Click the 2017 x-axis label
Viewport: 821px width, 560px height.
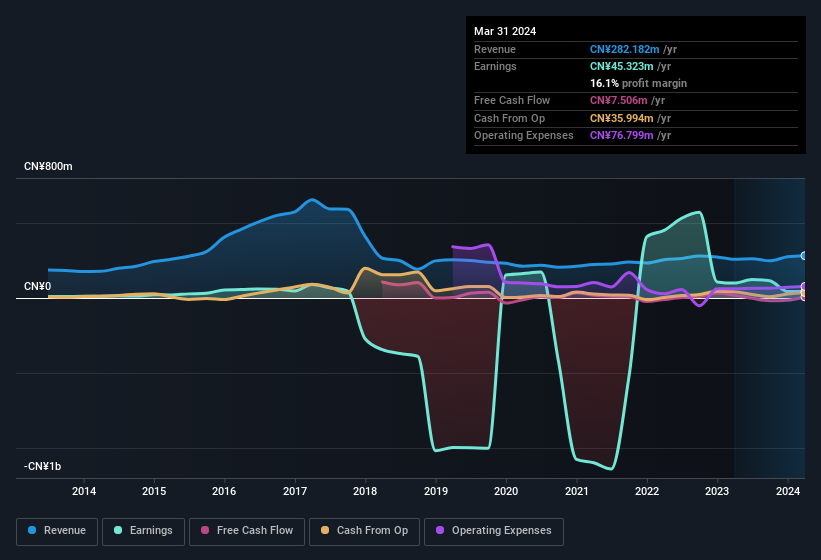pos(295,491)
